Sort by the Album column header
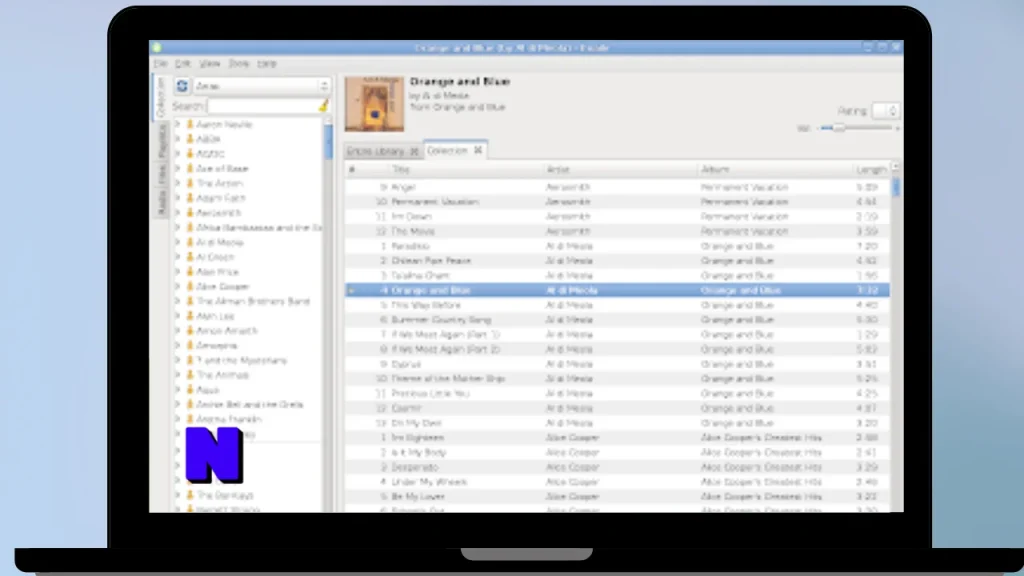1024x576 pixels. coord(775,169)
